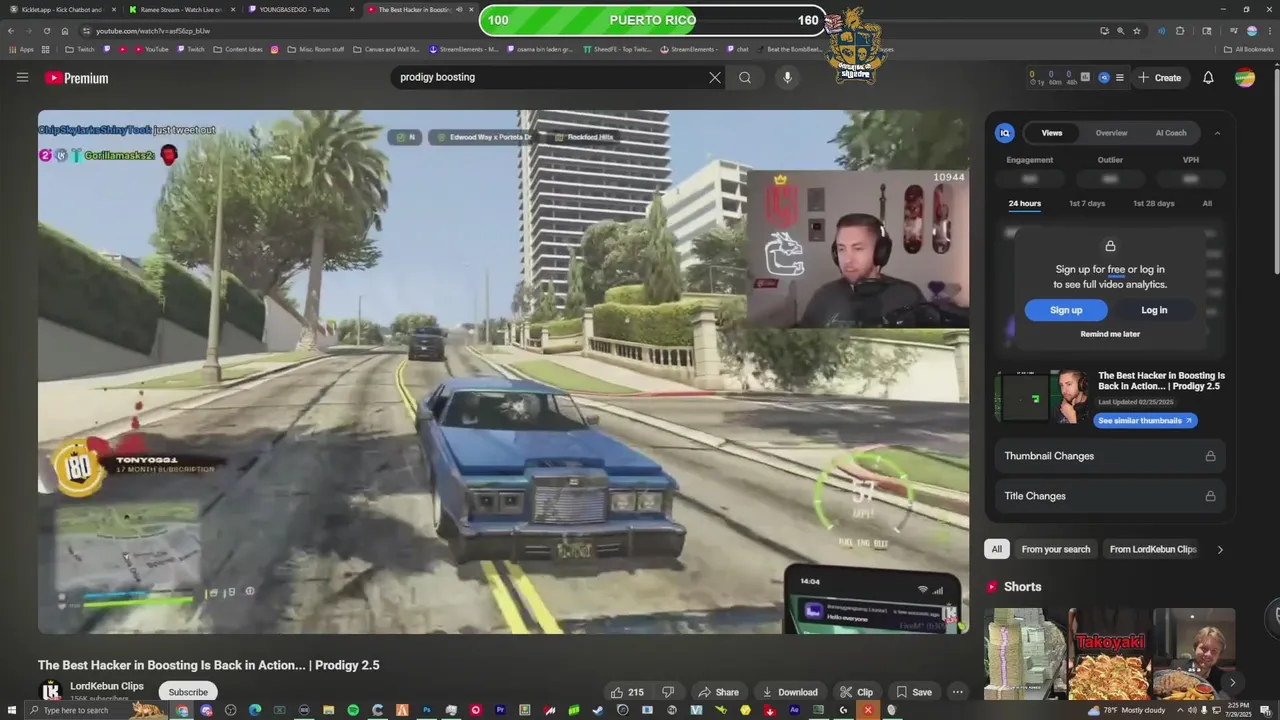Open the account avatar menu

[1244, 77]
